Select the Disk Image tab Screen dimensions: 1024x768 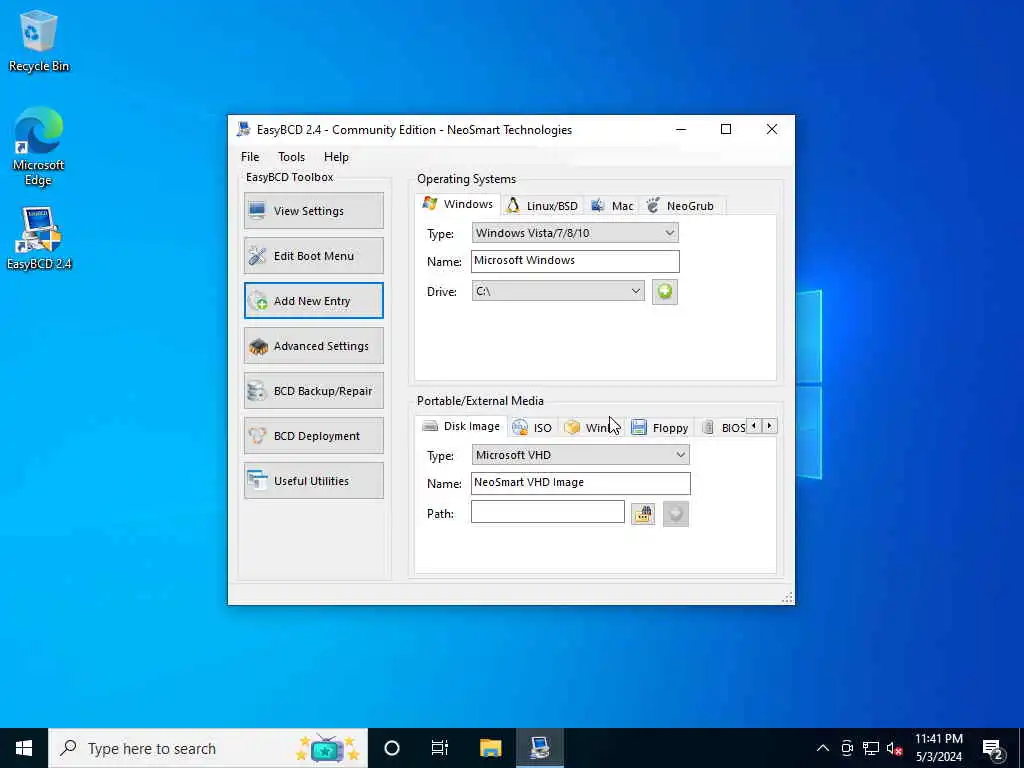pyautogui.click(x=461, y=426)
